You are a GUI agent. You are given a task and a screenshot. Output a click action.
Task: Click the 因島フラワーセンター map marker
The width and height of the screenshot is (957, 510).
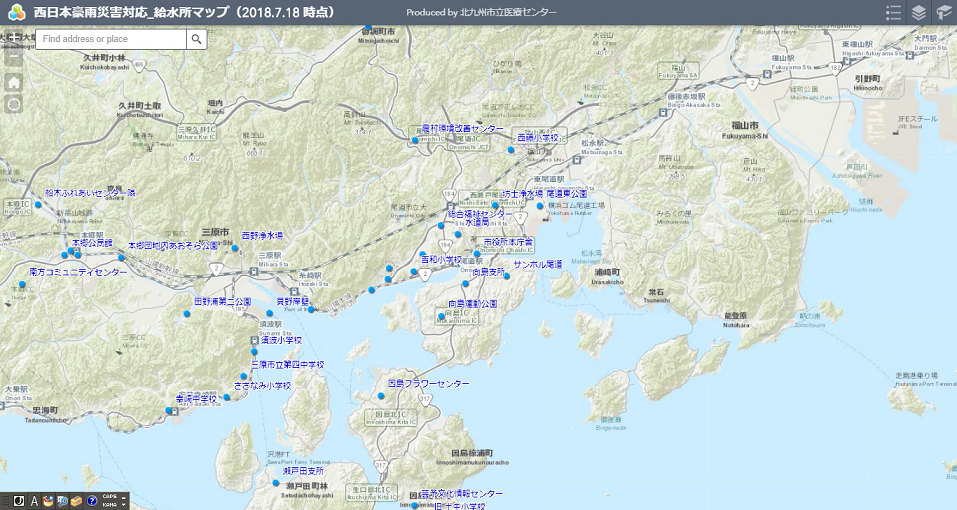point(381,397)
